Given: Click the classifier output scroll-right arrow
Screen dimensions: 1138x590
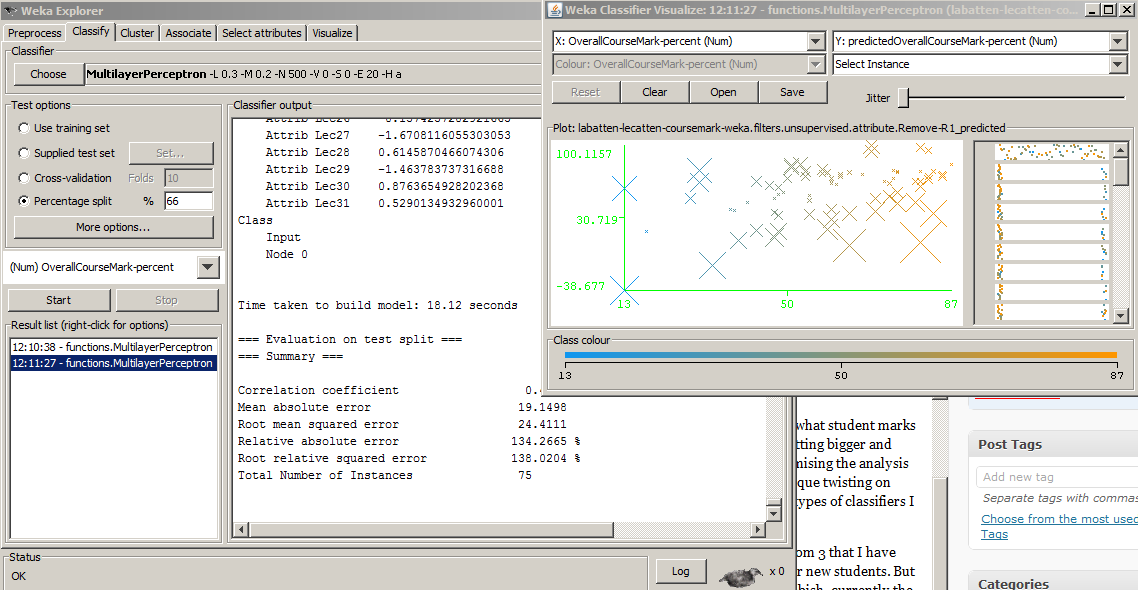Looking at the screenshot, I should [758, 530].
